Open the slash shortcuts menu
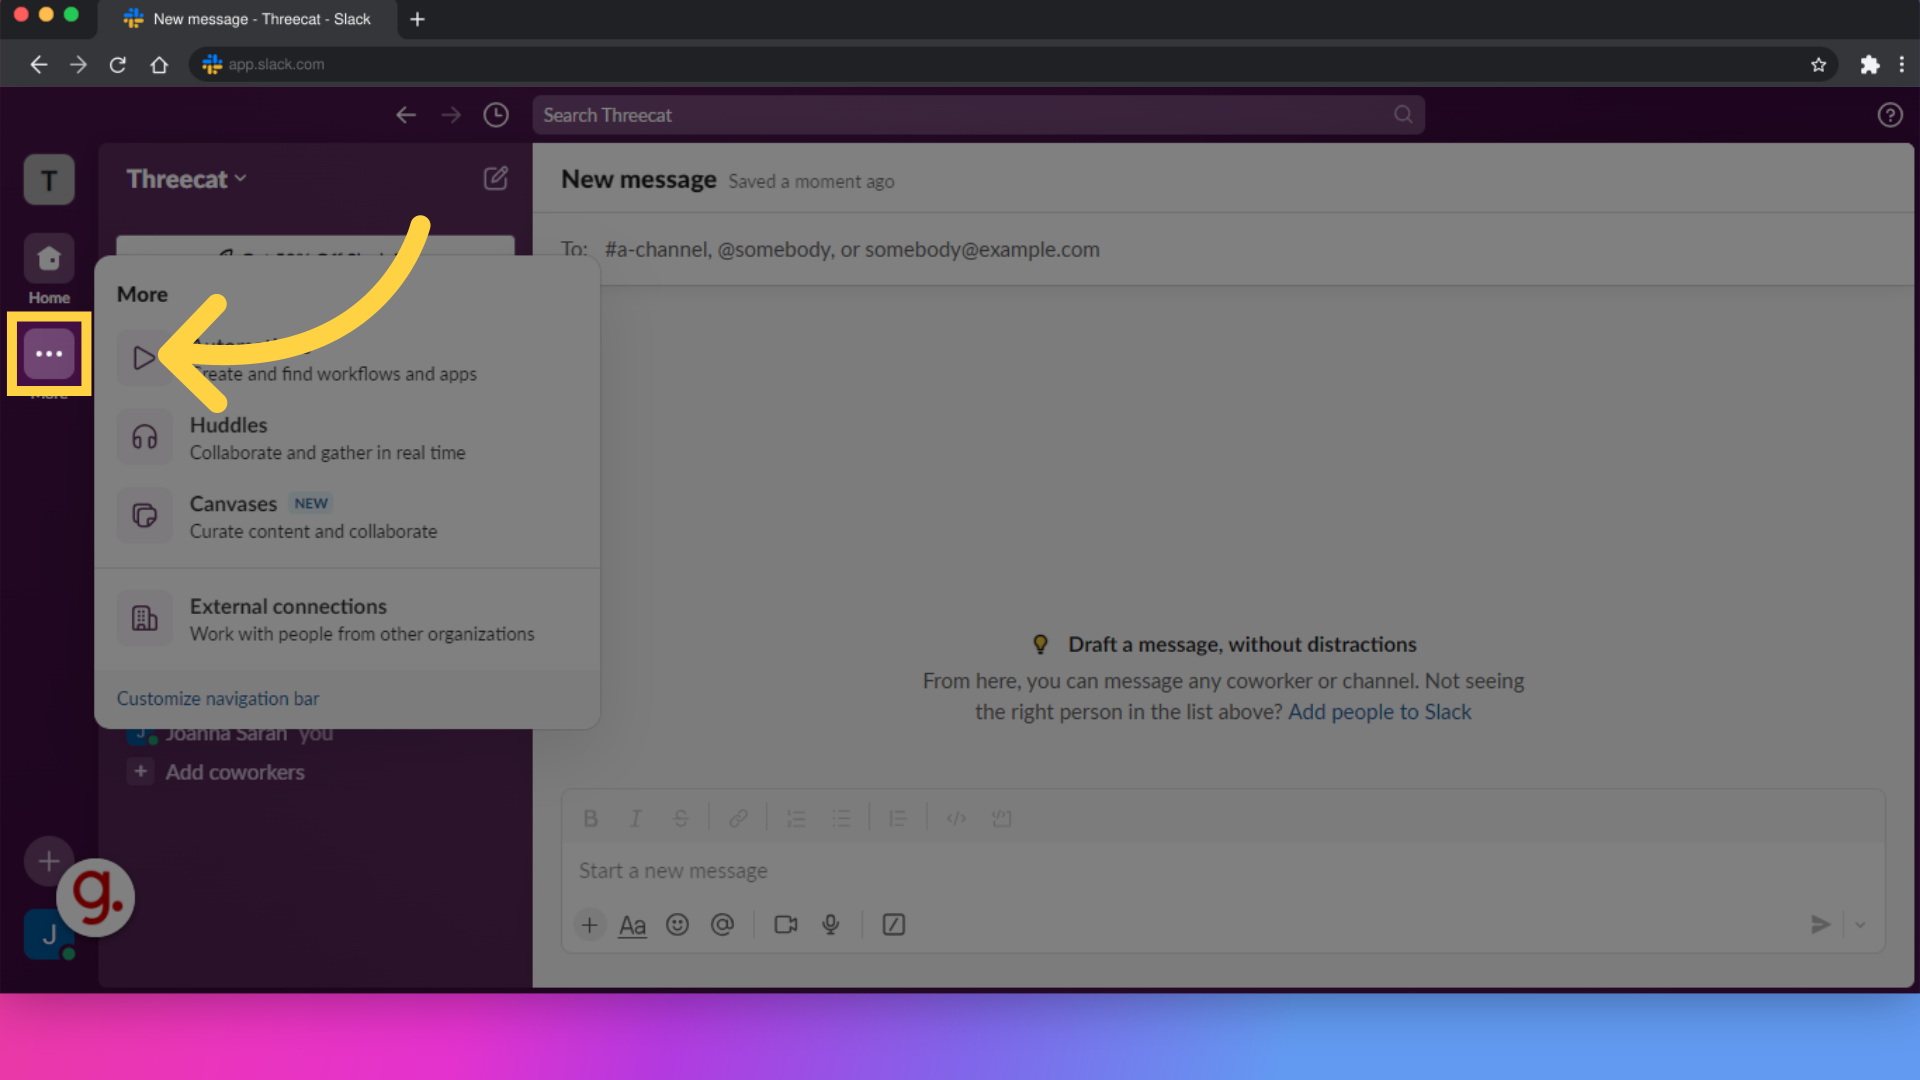This screenshot has width=1920, height=1080. (893, 925)
